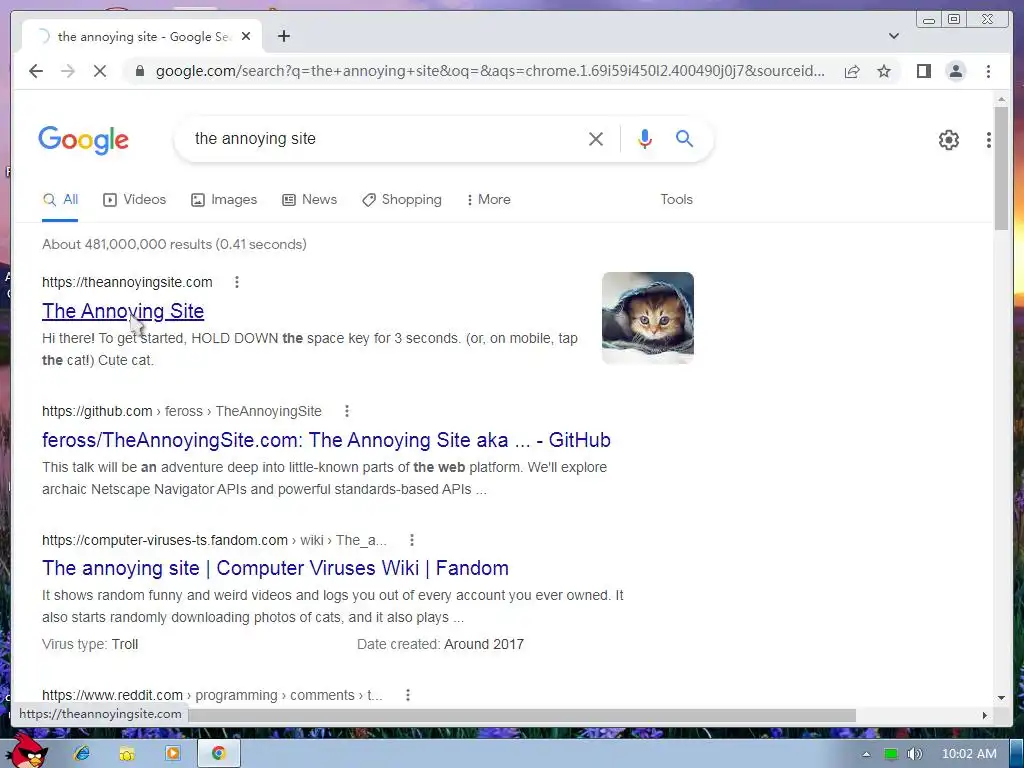This screenshot has width=1024, height=768.
Task: Click the share page icon in address bar
Action: pos(852,71)
